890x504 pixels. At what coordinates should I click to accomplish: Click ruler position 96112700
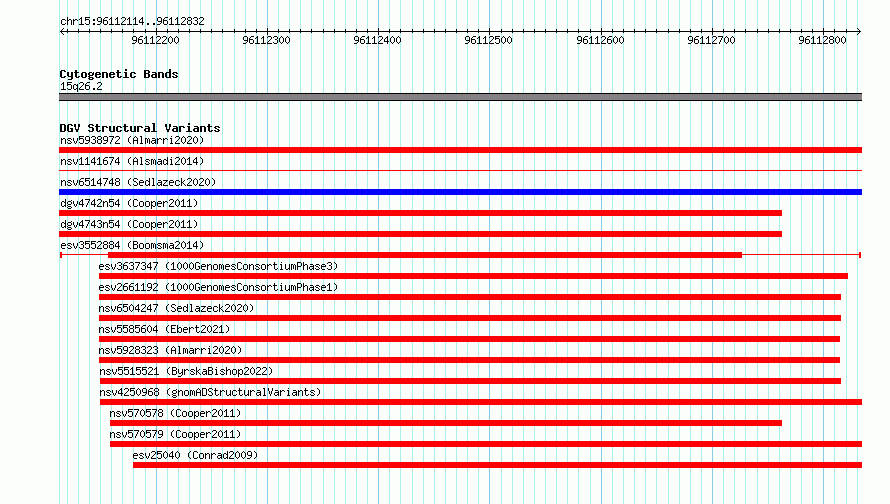pos(711,40)
